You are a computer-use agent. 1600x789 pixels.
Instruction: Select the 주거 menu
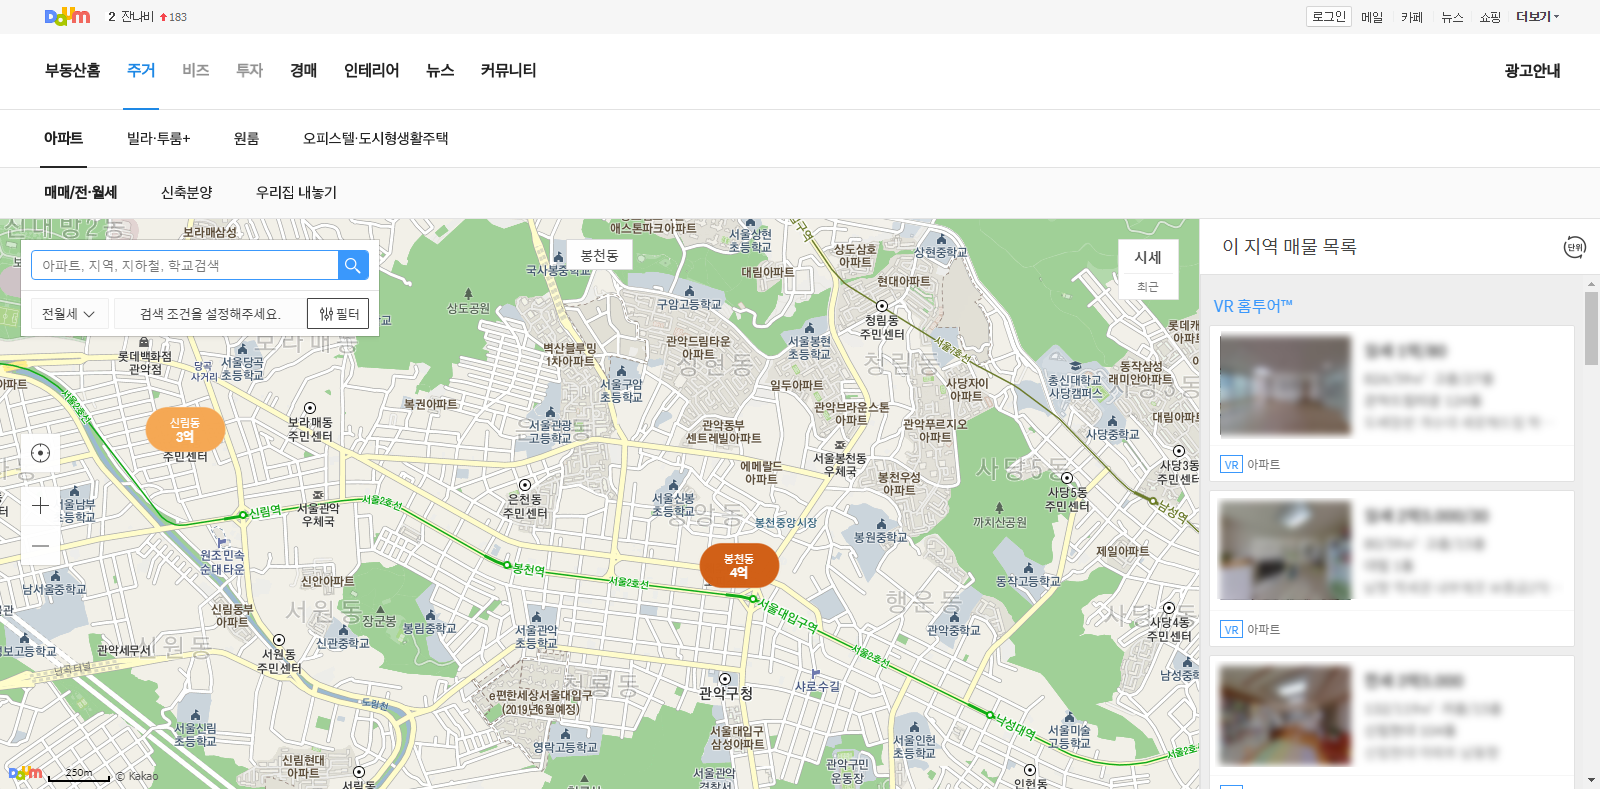tap(141, 70)
